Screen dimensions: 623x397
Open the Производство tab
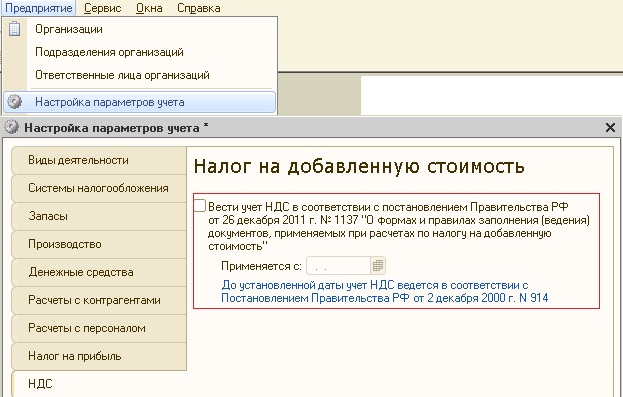pyautogui.click(x=99, y=244)
